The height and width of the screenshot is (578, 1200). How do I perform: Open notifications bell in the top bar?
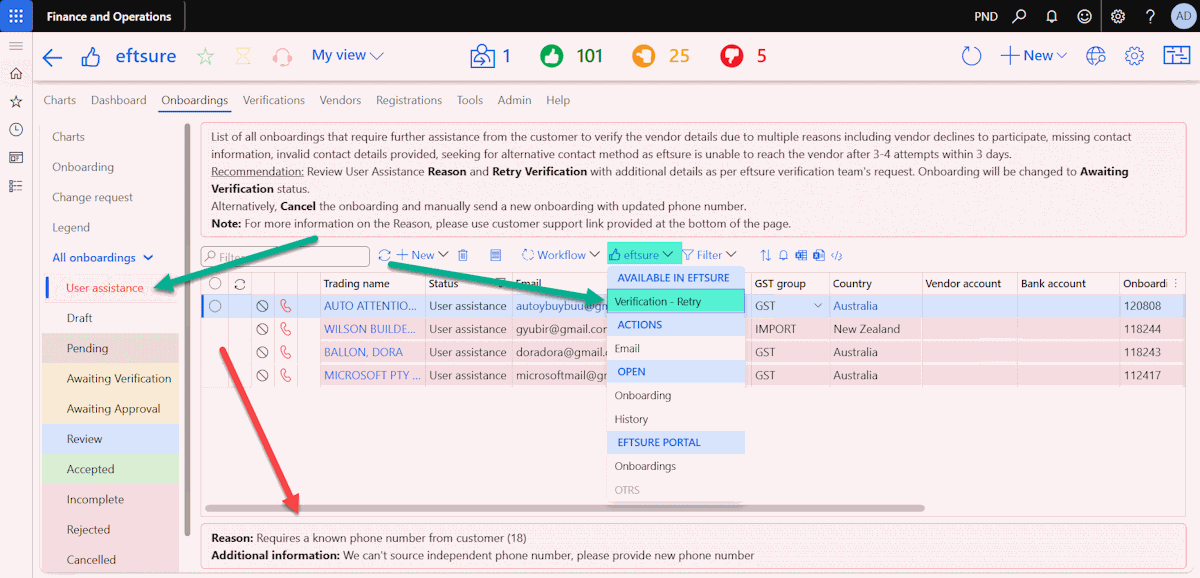1052,16
